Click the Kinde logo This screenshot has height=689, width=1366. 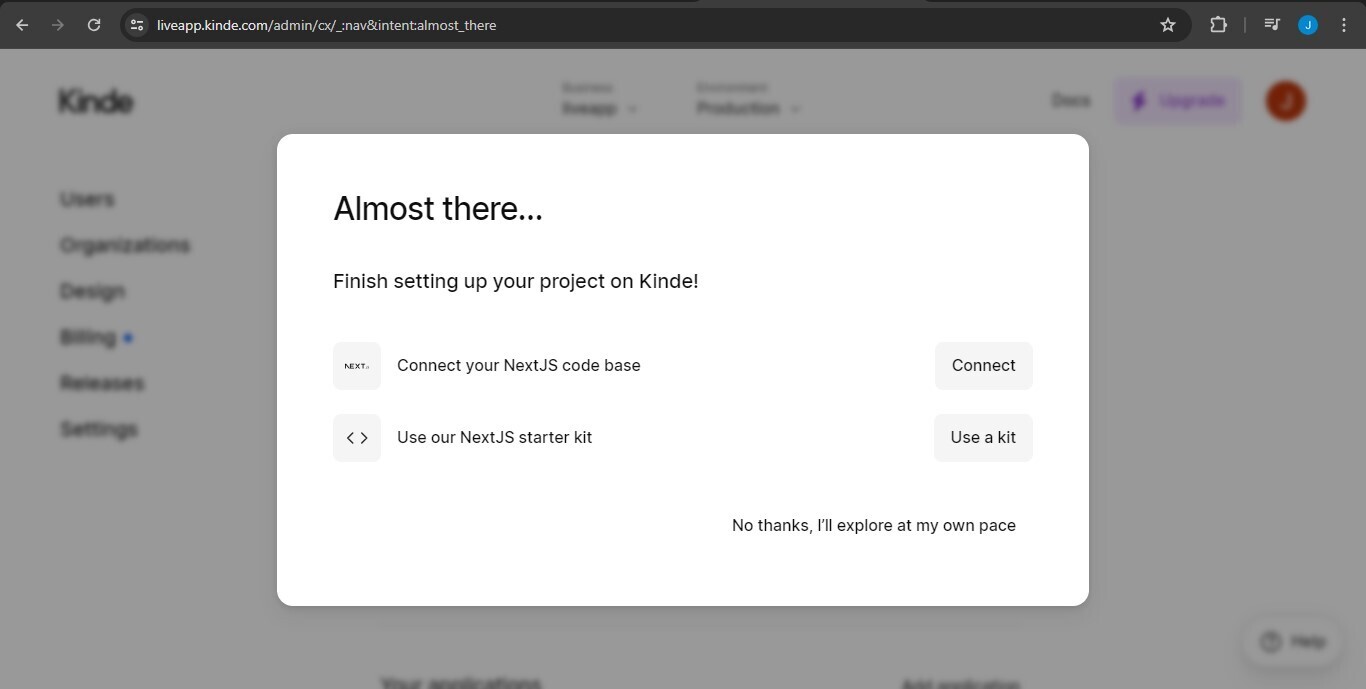(x=96, y=101)
